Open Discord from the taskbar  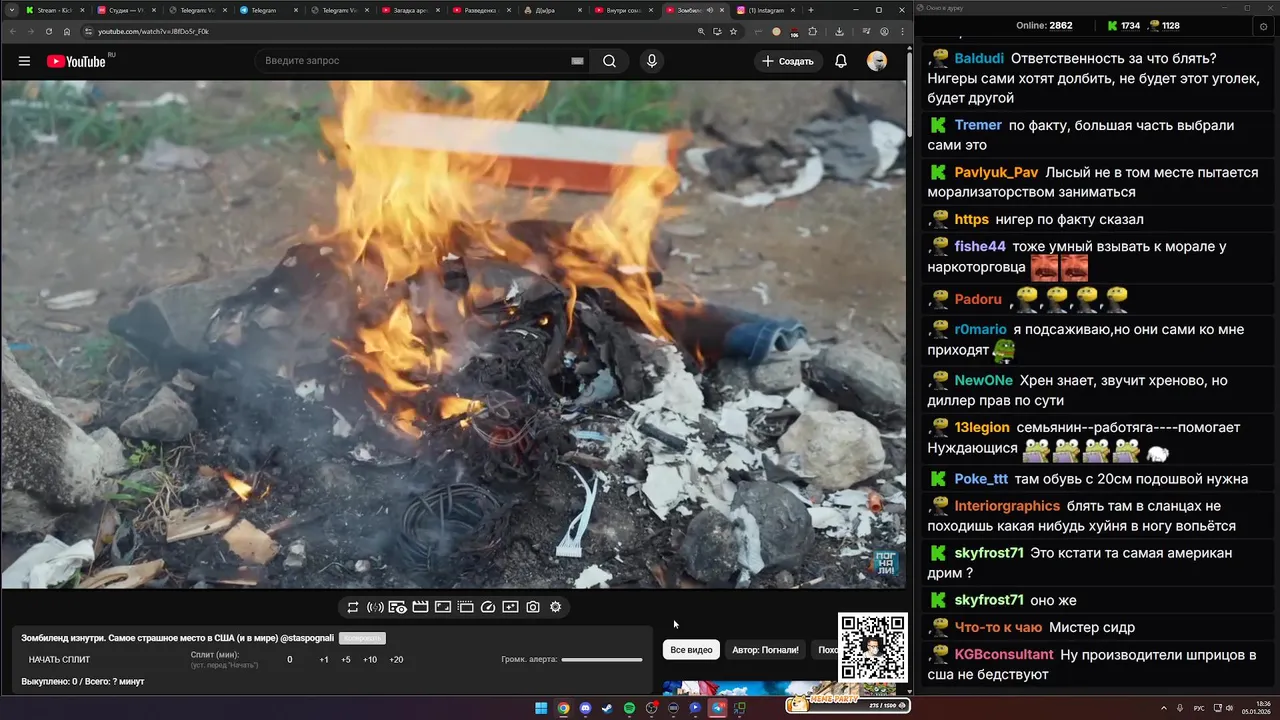click(585, 708)
